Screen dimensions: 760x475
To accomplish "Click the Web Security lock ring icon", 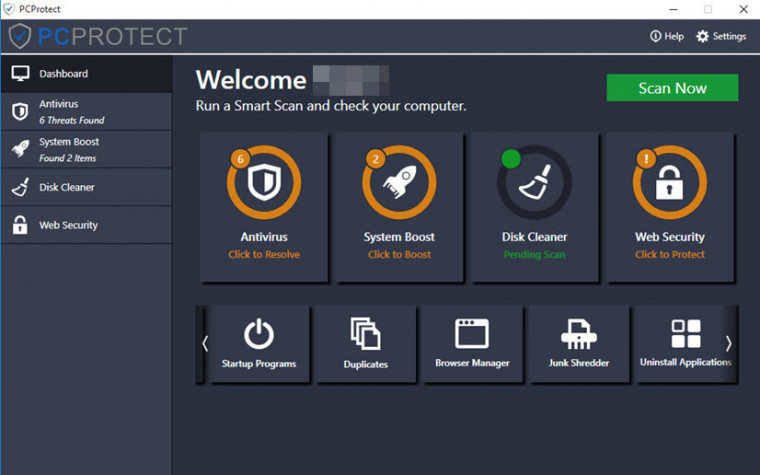I will pos(670,182).
